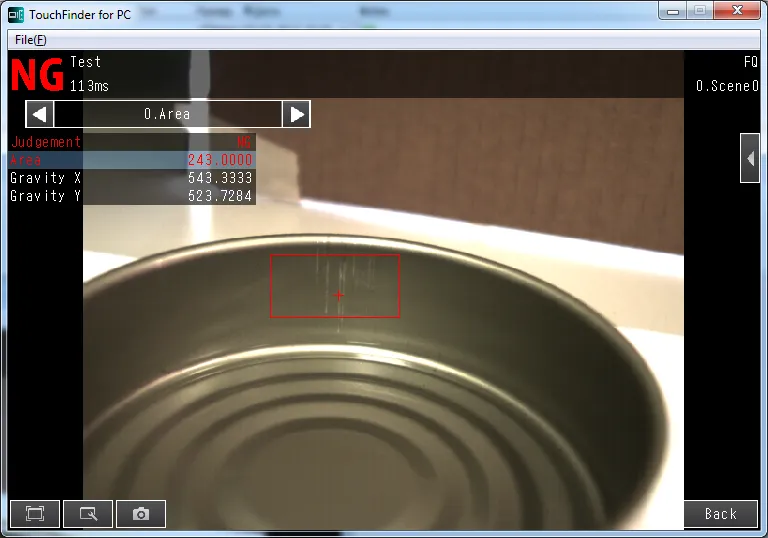Expand the right side panel arrow
This screenshot has width=768, height=538.
click(749, 158)
